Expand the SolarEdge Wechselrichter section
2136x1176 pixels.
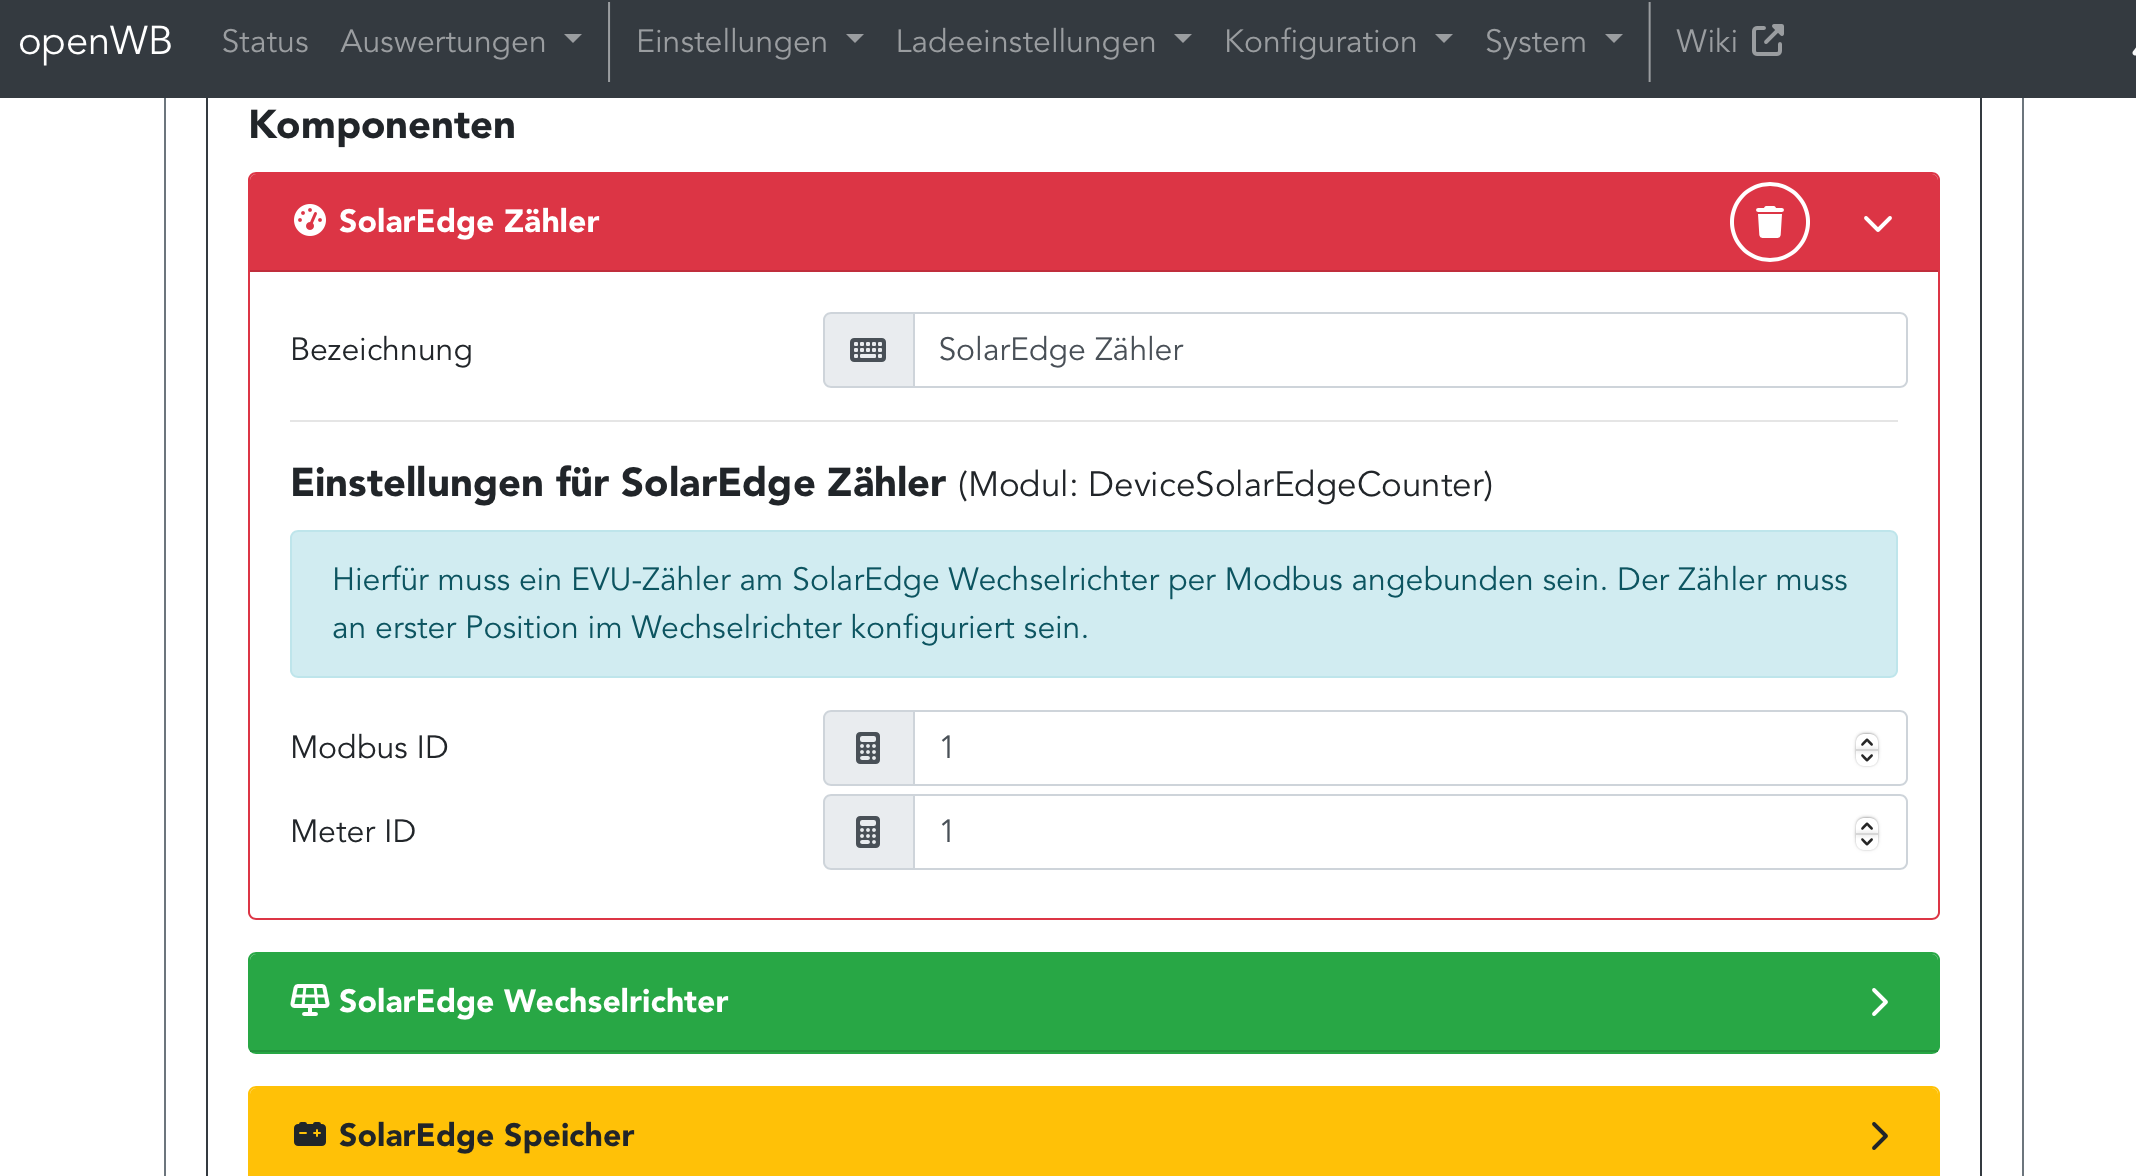click(x=1879, y=1002)
